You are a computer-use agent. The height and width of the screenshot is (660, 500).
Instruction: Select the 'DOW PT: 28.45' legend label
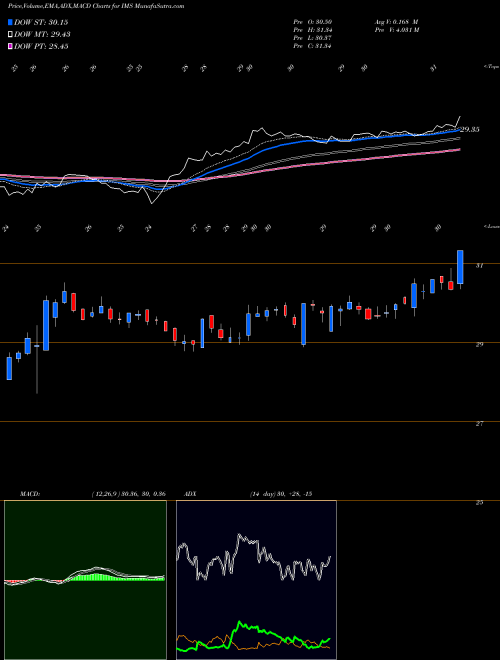tap(41, 46)
